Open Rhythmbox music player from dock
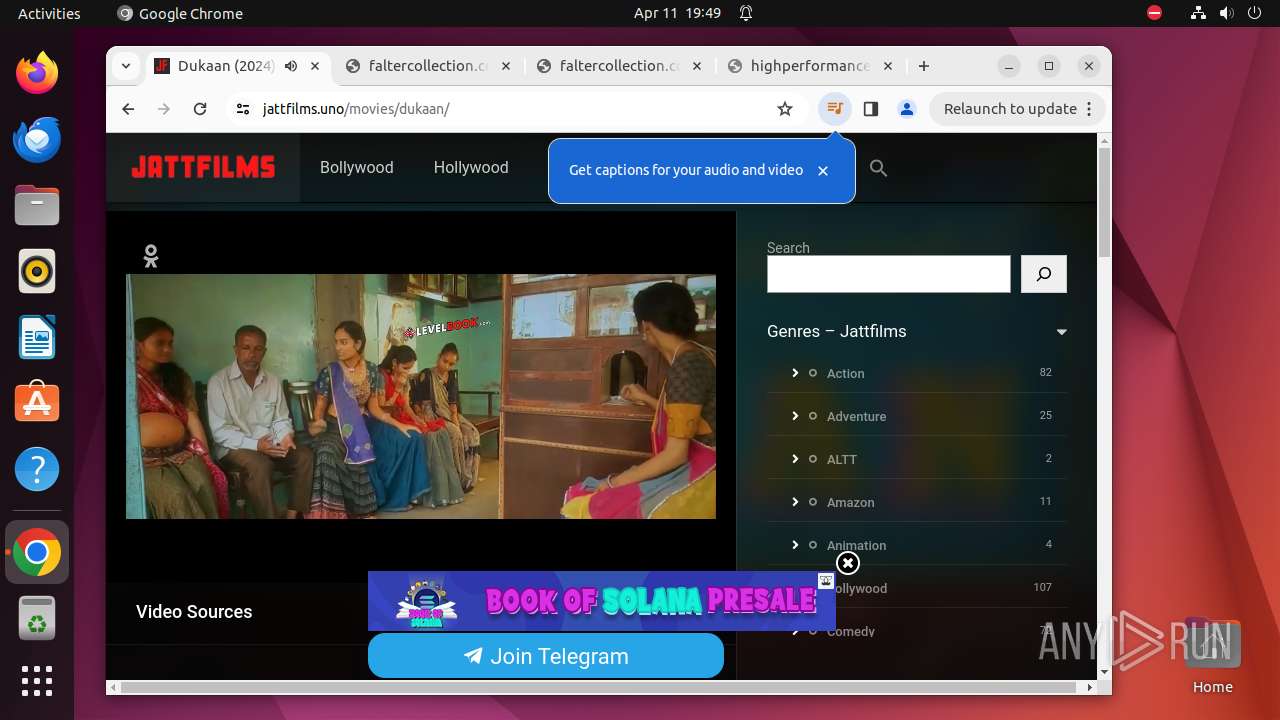The height and width of the screenshot is (720, 1280). [x=37, y=271]
